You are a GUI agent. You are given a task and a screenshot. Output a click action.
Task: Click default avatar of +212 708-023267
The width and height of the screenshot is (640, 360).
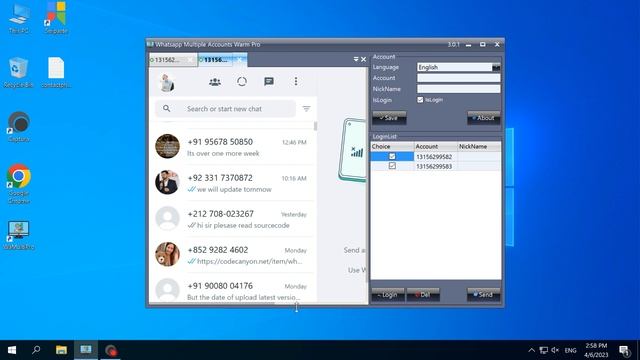(x=167, y=218)
